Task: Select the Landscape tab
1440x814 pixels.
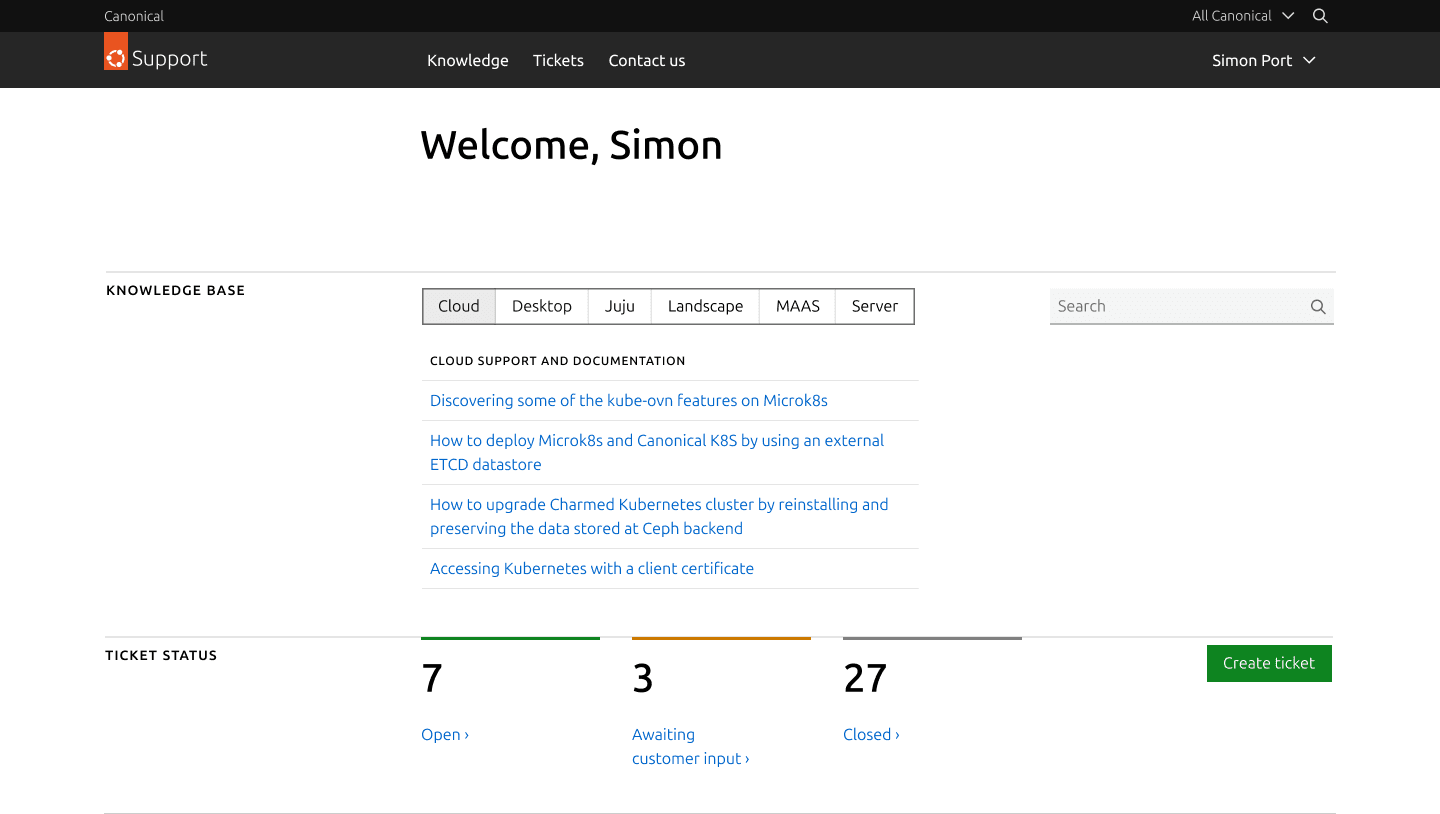Action: point(706,306)
